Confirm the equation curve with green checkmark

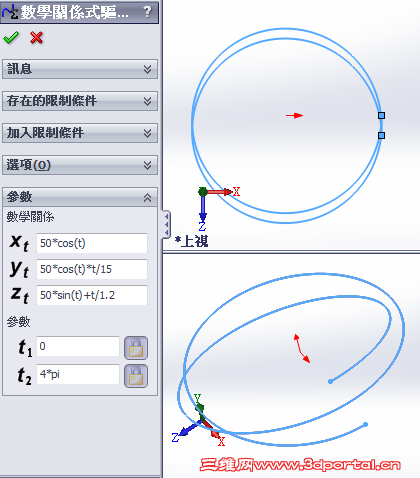(11, 38)
